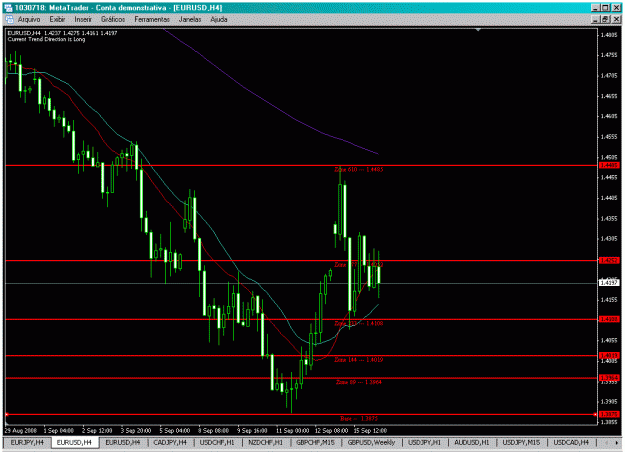Switch to the USDCAD,H4 chart tab
Image resolution: width=625 pixels, height=452 pixels.
click(571, 442)
